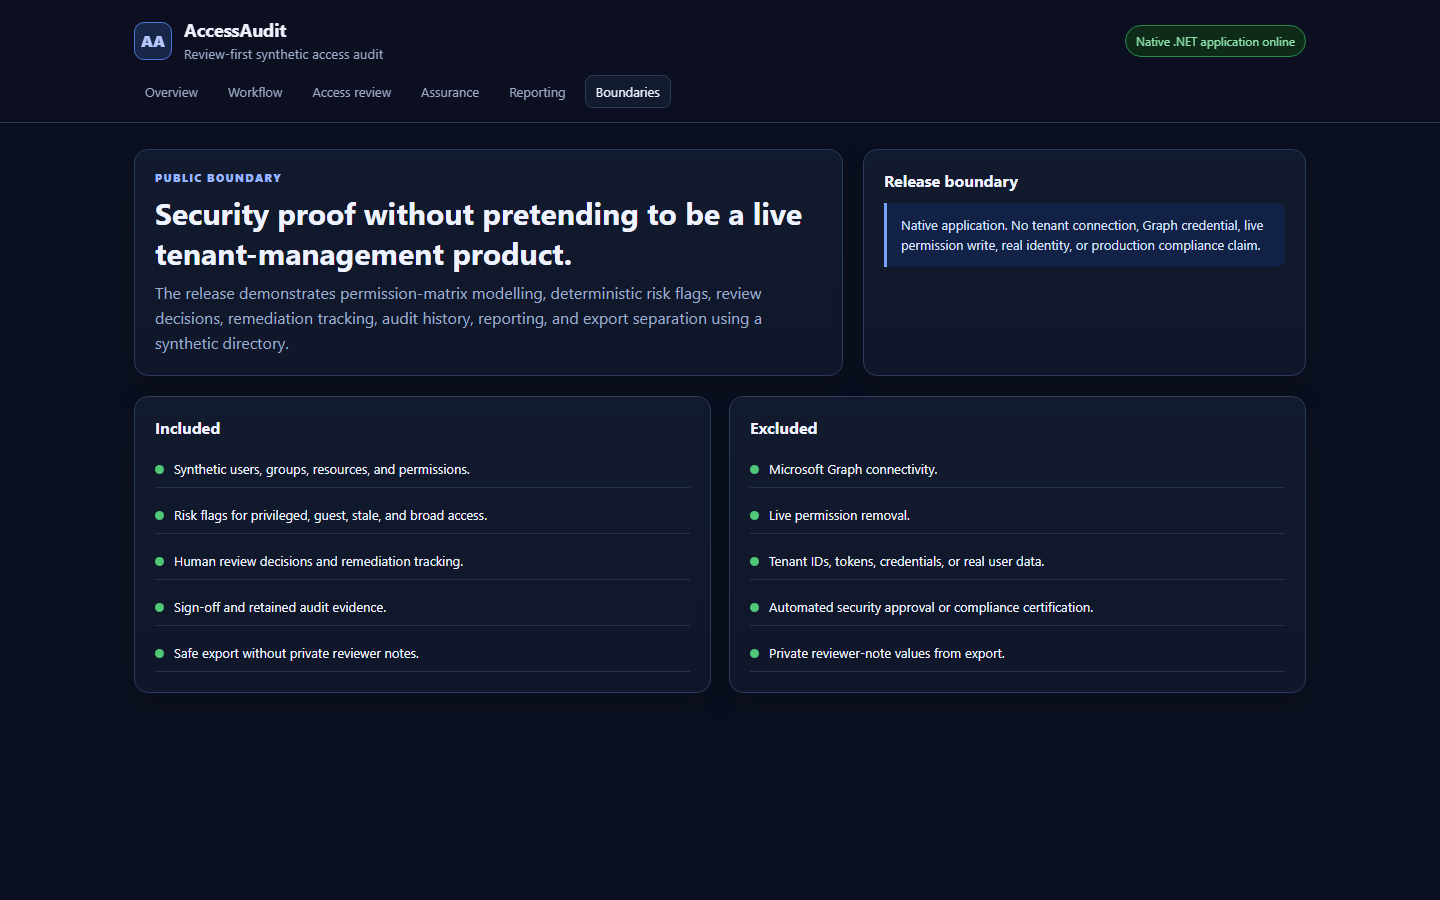Switch to the Workflow tab
The width and height of the screenshot is (1440, 900).
(255, 92)
